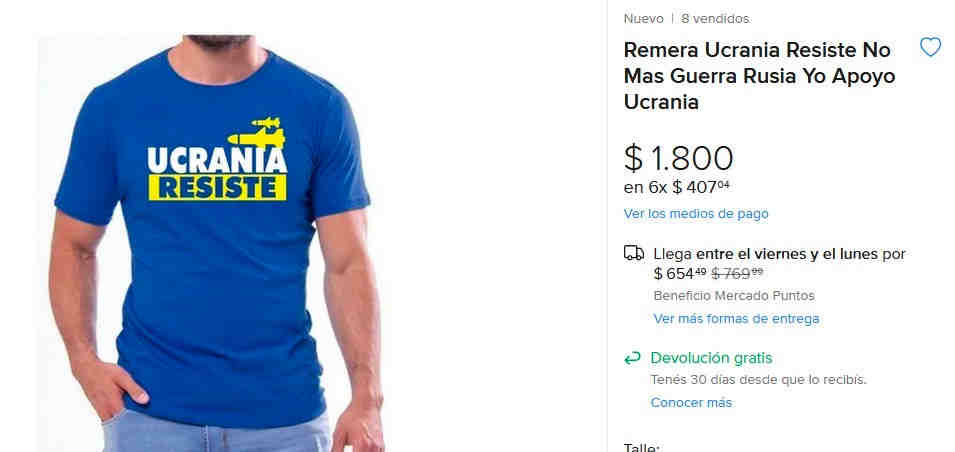Open the blue t-shirt product photo

point(213,244)
